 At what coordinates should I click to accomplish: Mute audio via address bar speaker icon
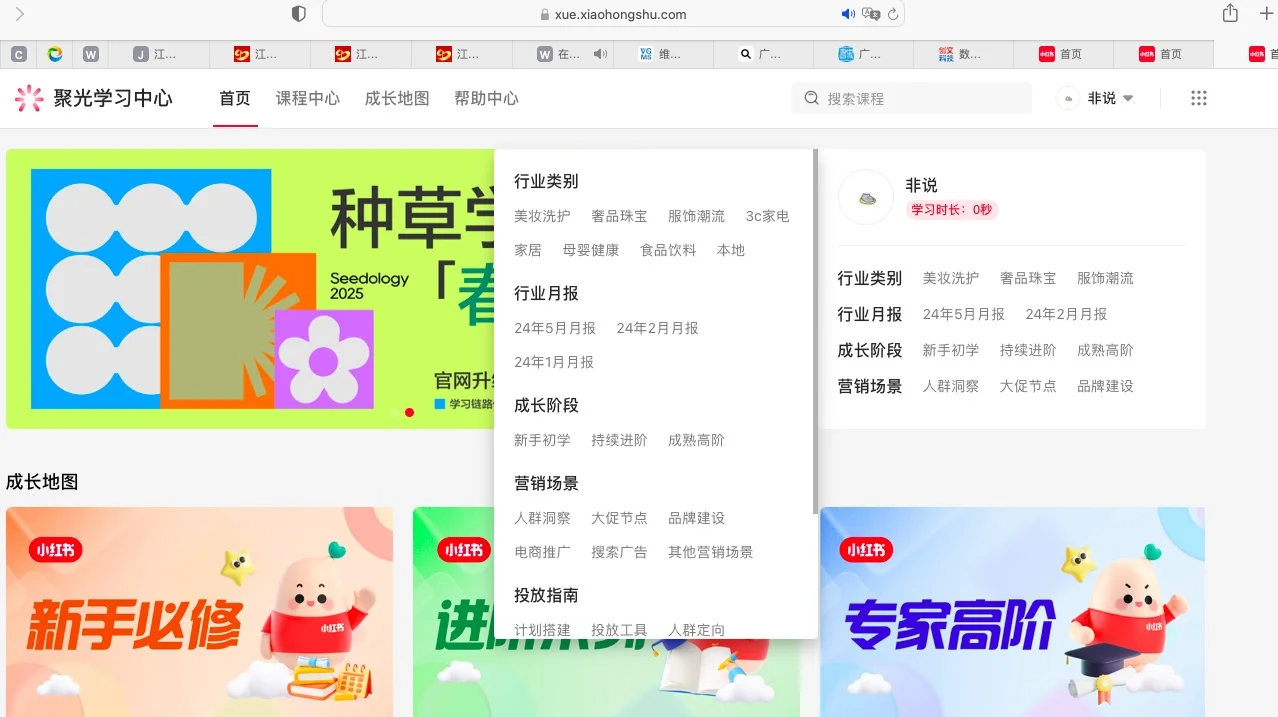[x=848, y=14]
